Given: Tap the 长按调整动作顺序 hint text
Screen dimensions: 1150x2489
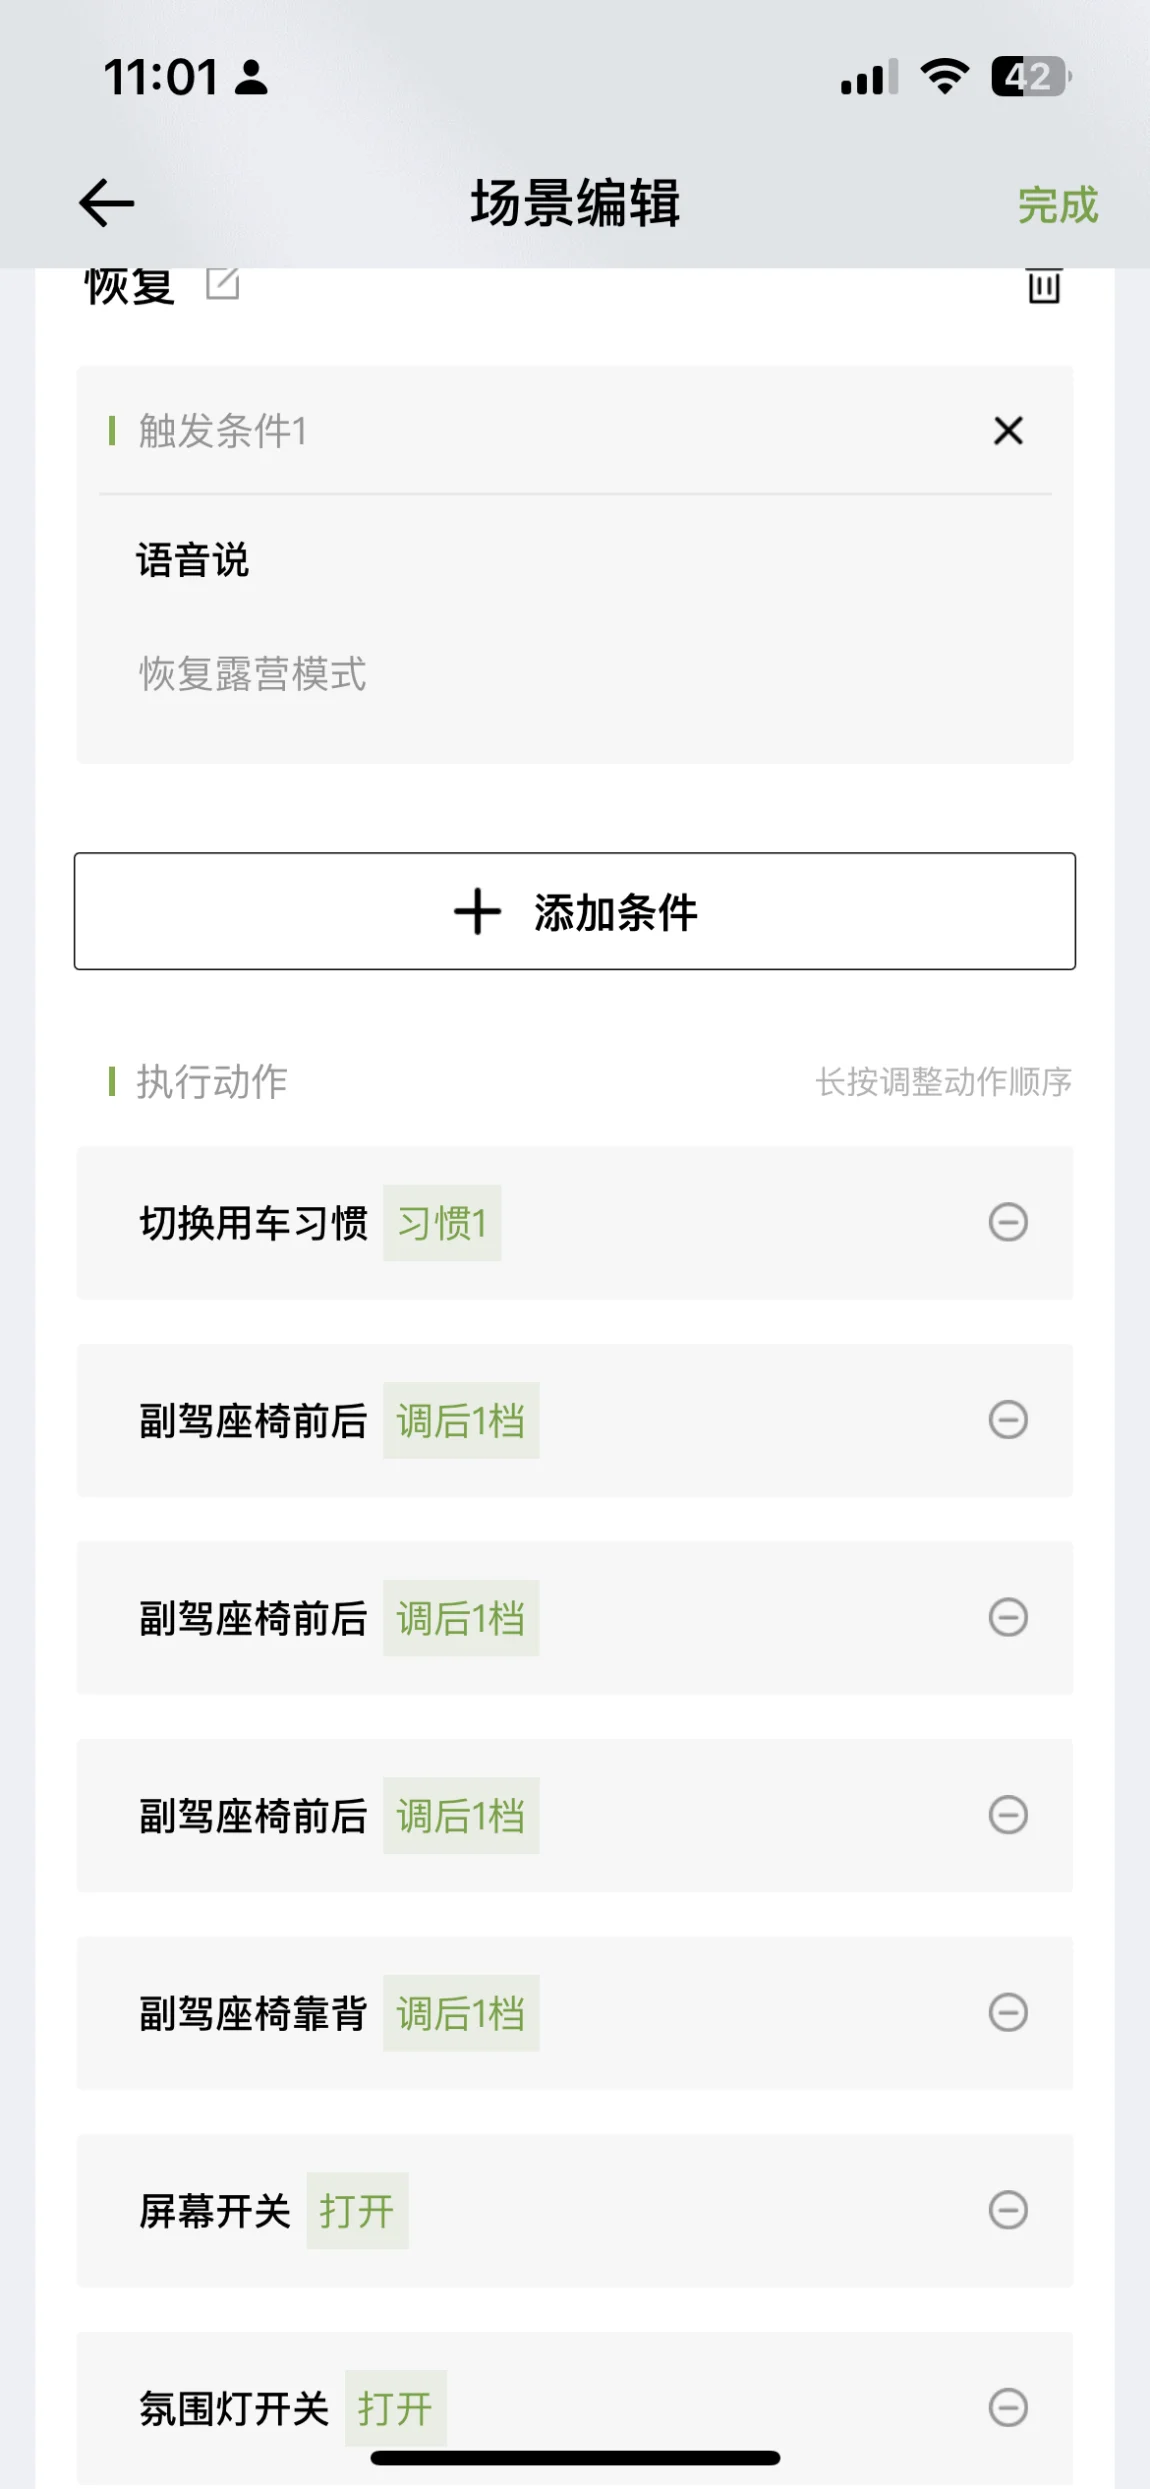Looking at the screenshot, I should 943,1081.
